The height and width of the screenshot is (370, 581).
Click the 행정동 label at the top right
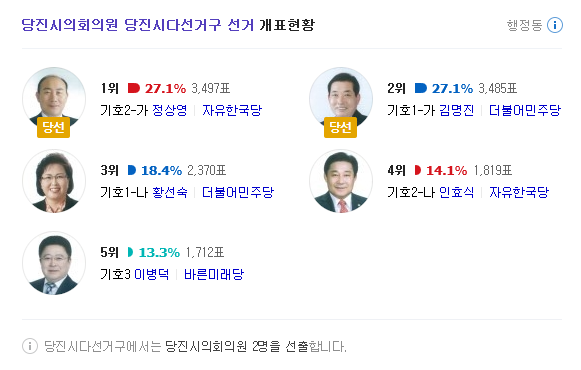coord(524,25)
